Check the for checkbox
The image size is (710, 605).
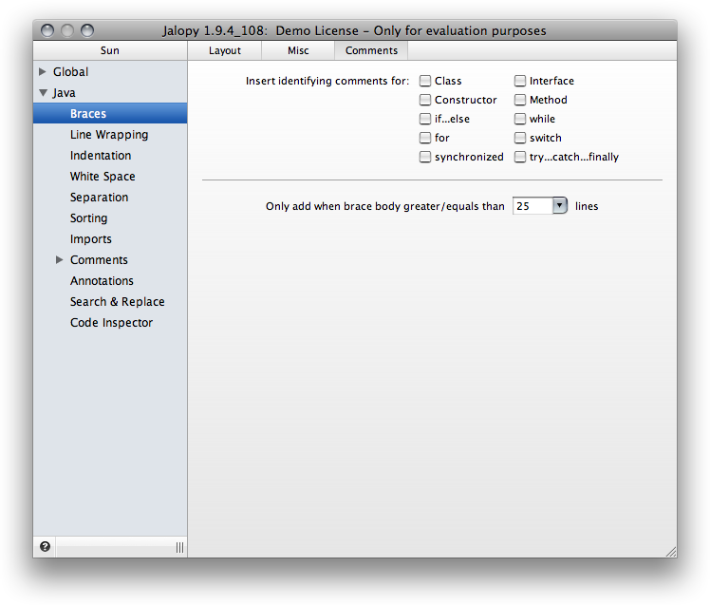[x=425, y=138]
